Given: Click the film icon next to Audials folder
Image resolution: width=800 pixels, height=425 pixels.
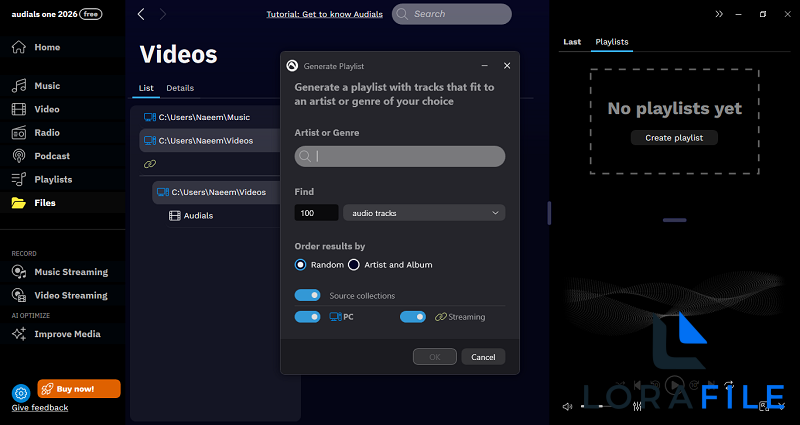Looking at the screenshot, I should (174, 216).
